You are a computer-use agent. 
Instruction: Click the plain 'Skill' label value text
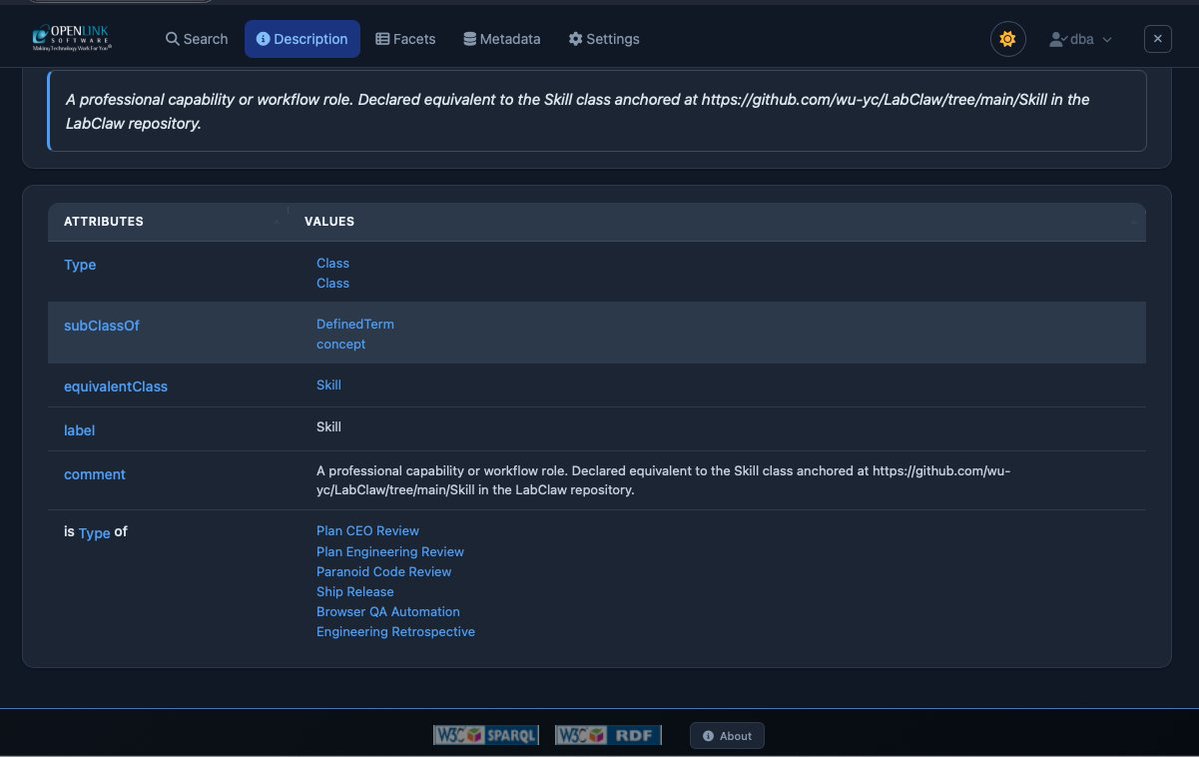(x=329, y=427)
